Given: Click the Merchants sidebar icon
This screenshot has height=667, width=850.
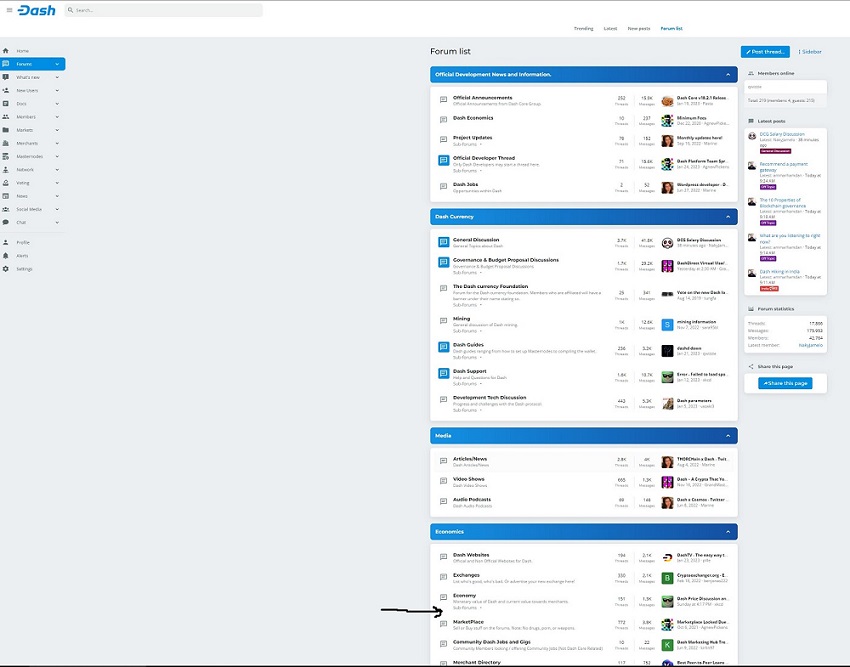Looking at the screenshot, I should [5, 143].
